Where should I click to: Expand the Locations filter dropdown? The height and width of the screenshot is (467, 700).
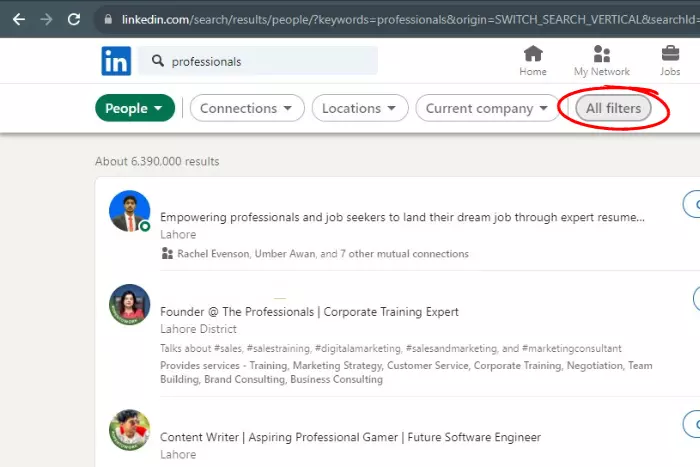click(360, 108)
